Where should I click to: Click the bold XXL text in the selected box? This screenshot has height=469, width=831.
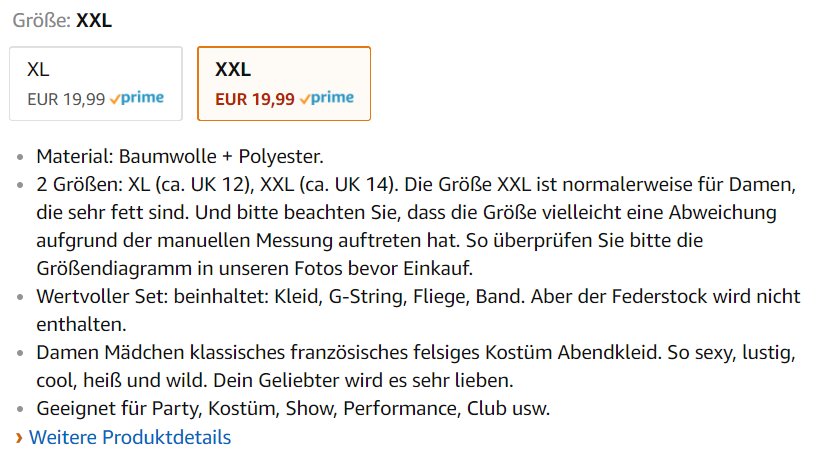click(233, 70)
